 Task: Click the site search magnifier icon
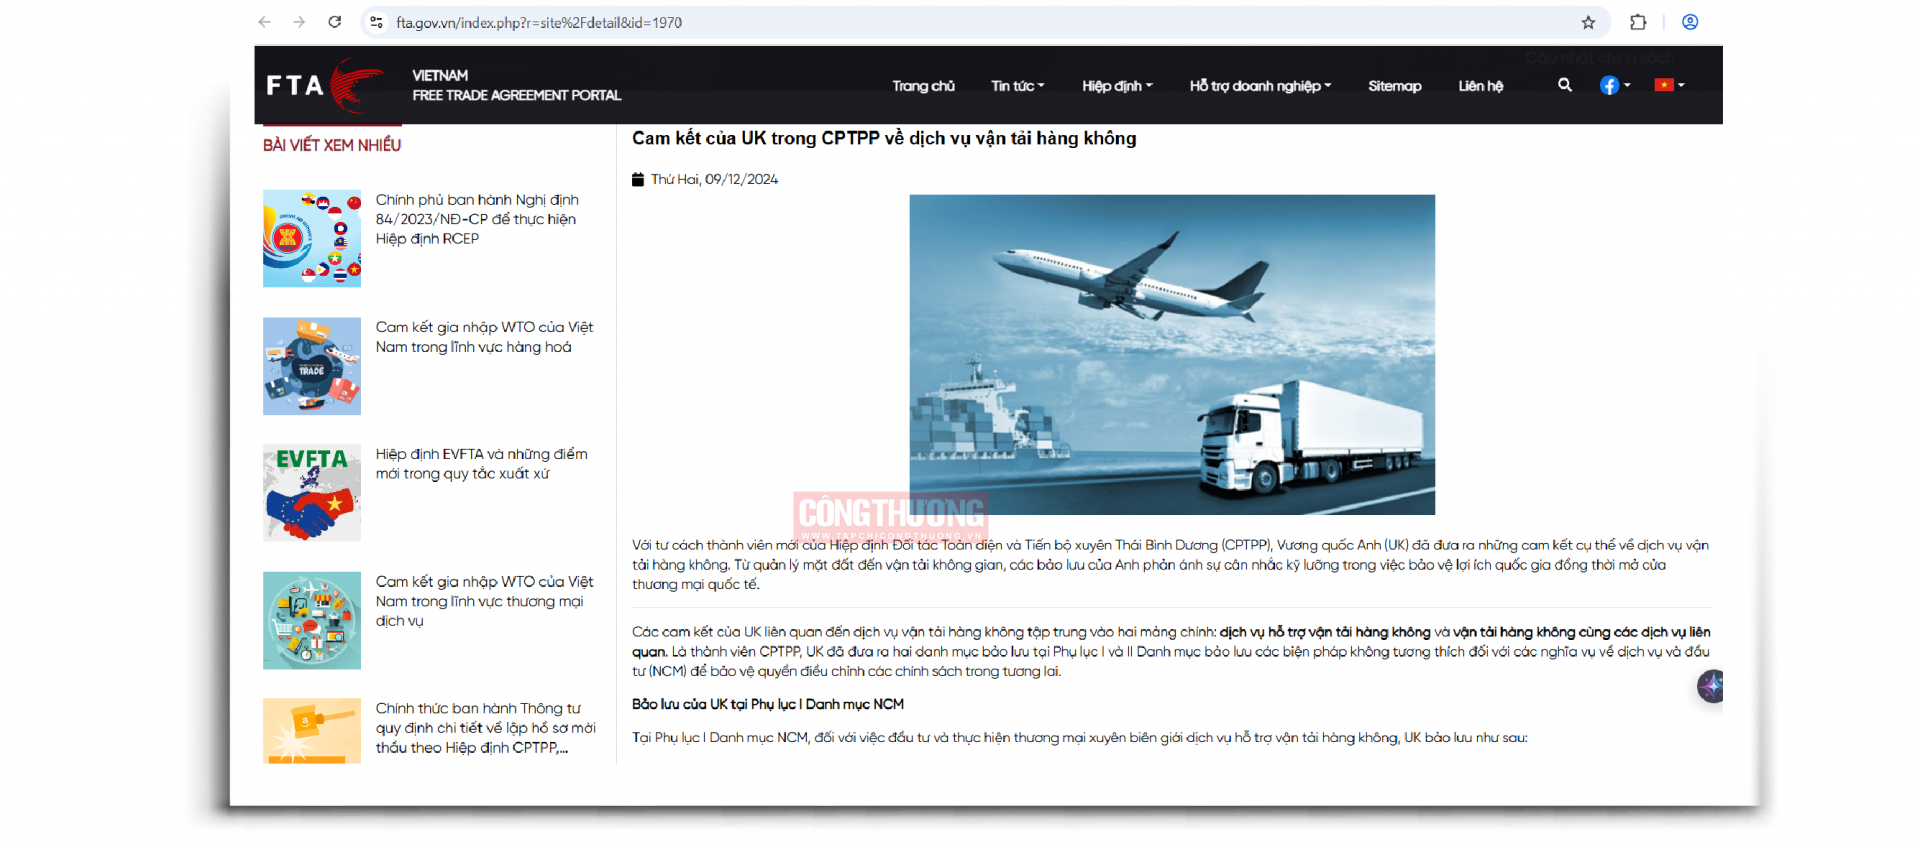[1565, 86]
